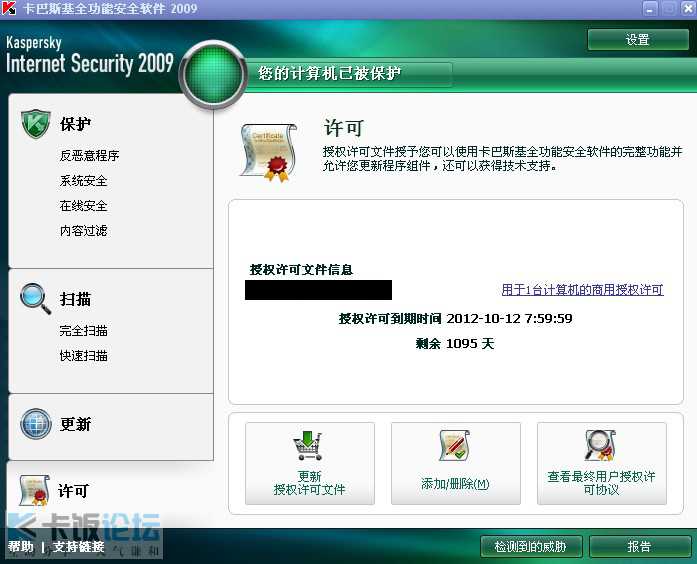Click the add/remove license document icon

click(x=455, y=445)
